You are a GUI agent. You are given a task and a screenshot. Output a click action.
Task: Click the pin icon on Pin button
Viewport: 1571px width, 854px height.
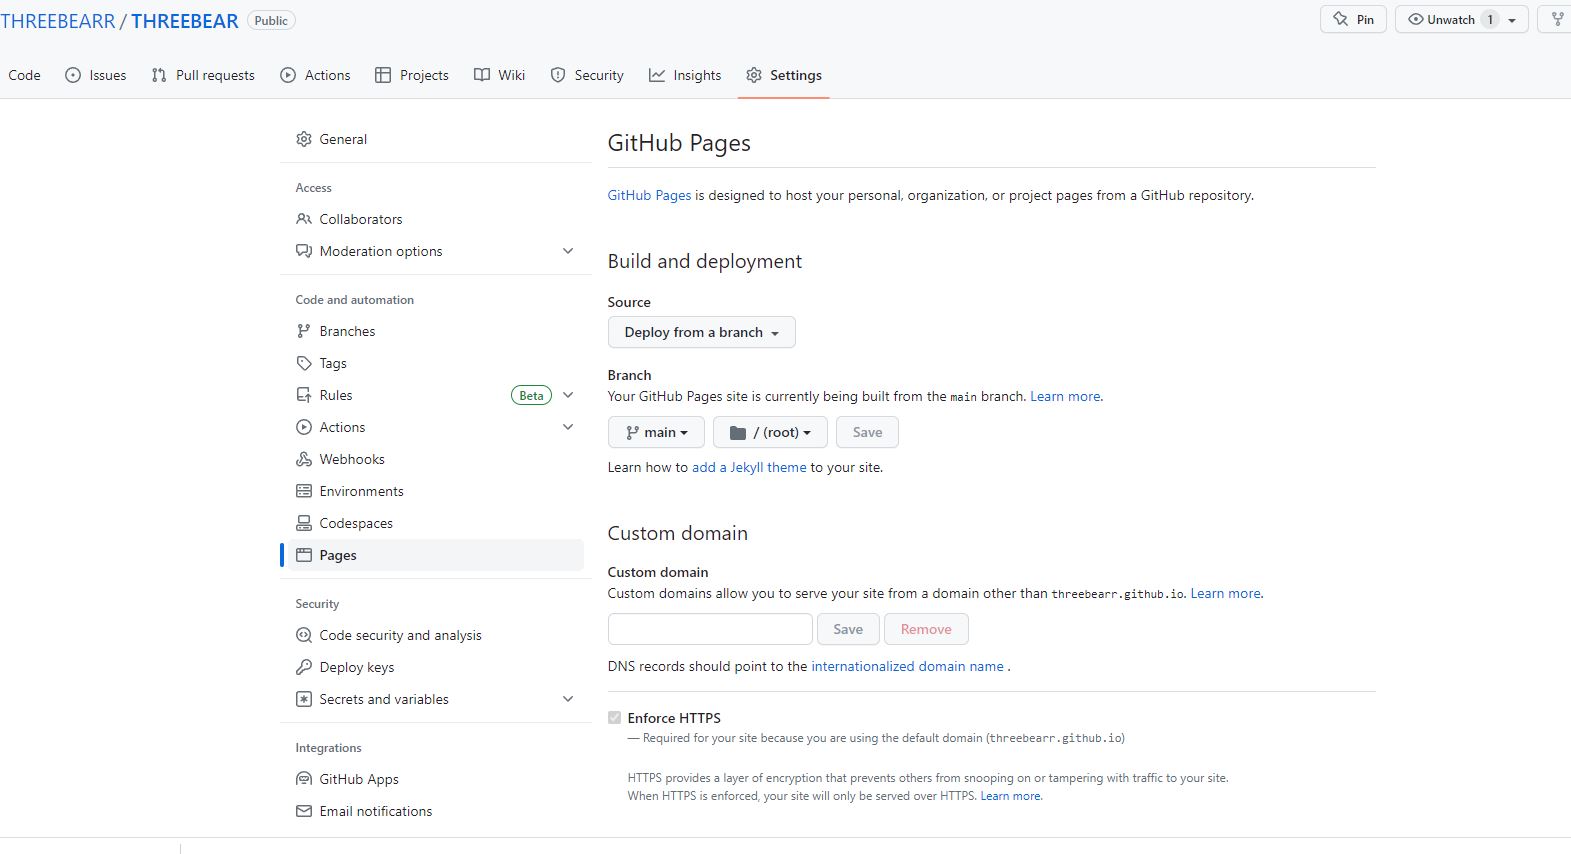[1340, 19]
